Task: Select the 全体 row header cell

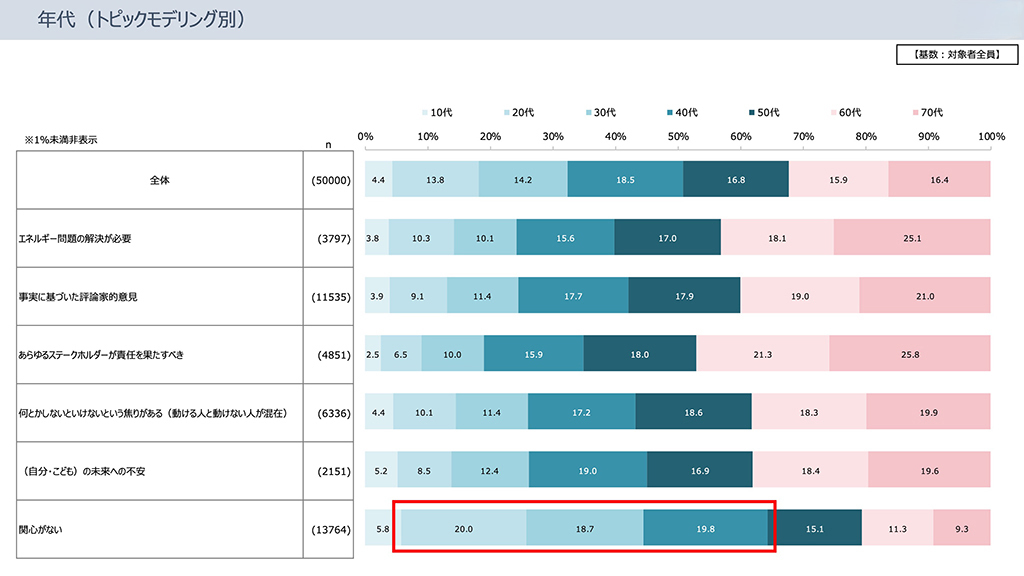Action: click(x=160, y=180)
